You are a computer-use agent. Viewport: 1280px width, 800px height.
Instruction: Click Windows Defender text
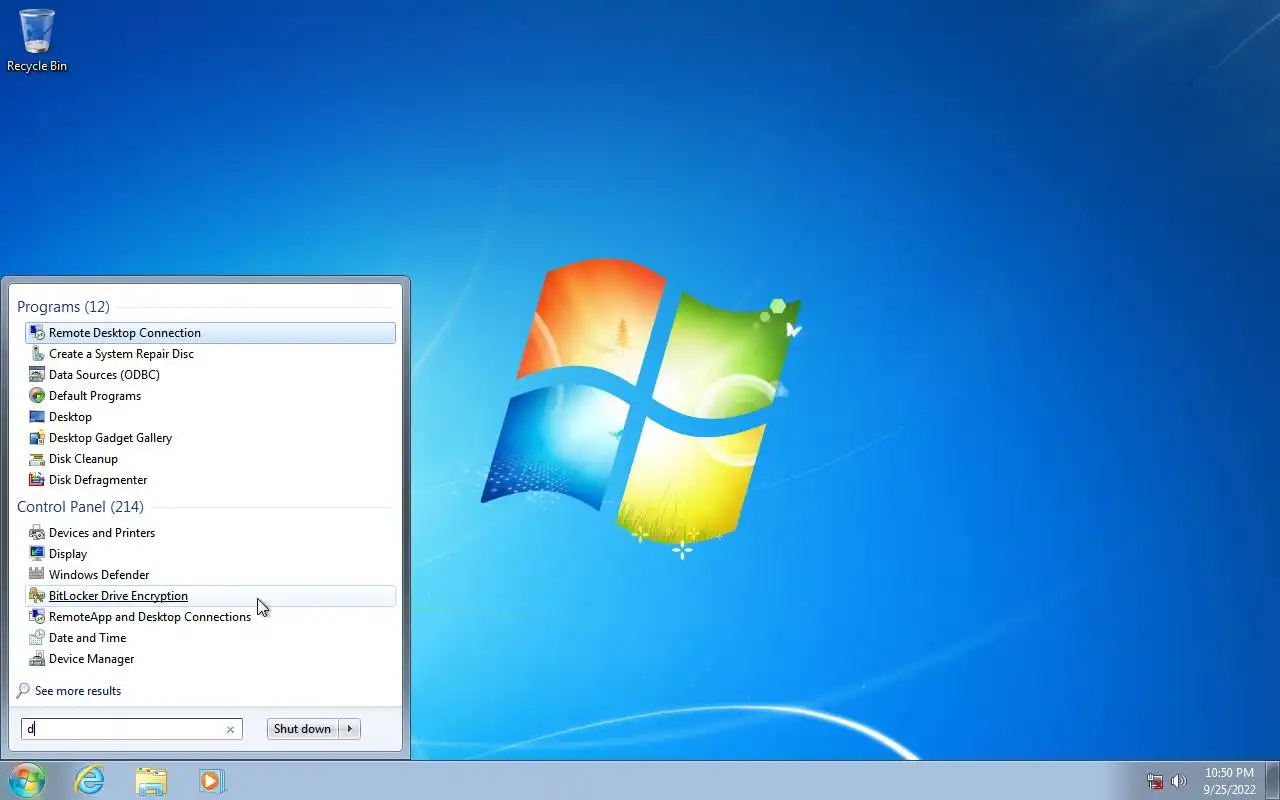[99, 575]
